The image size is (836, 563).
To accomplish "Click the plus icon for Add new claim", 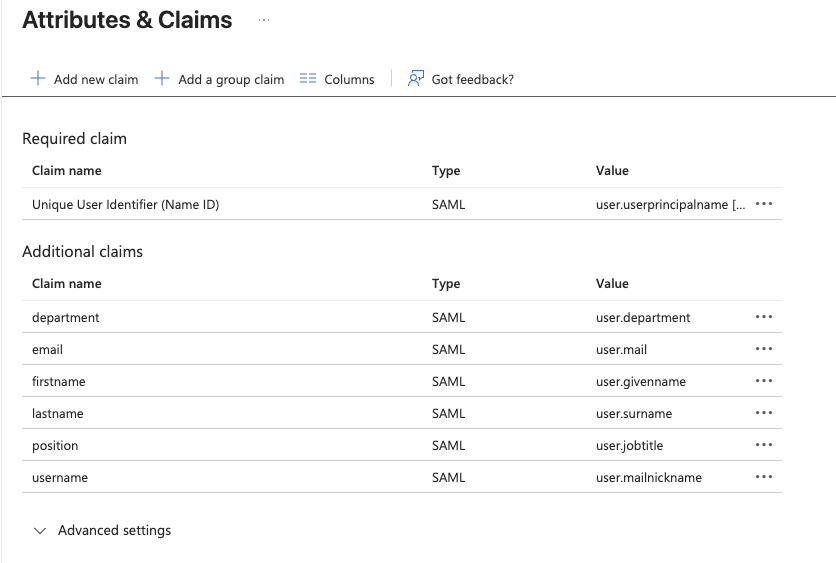I will [38, 79].
